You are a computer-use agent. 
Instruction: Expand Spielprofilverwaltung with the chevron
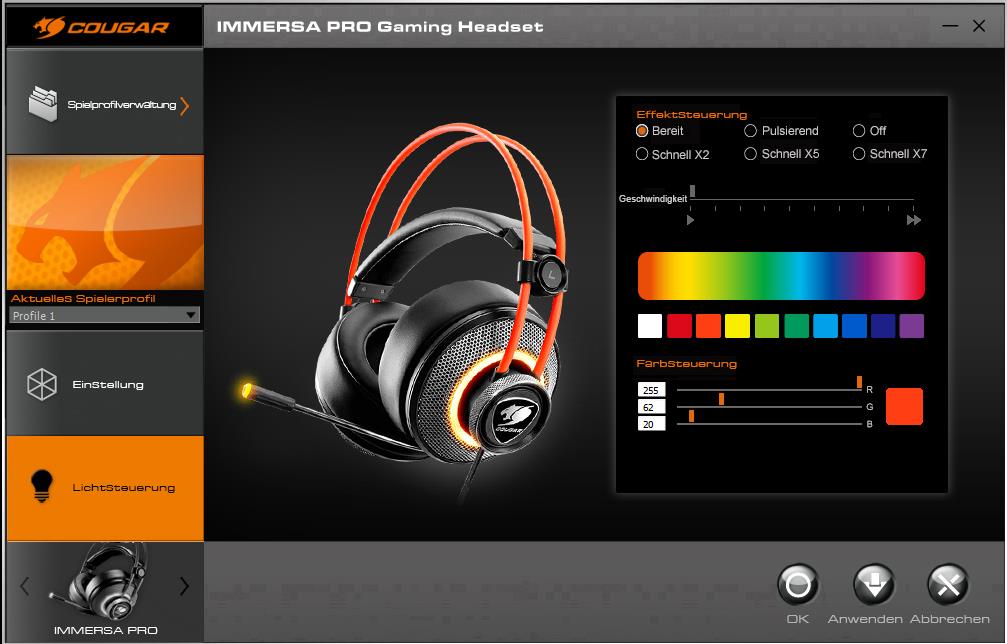coord(184,105)
